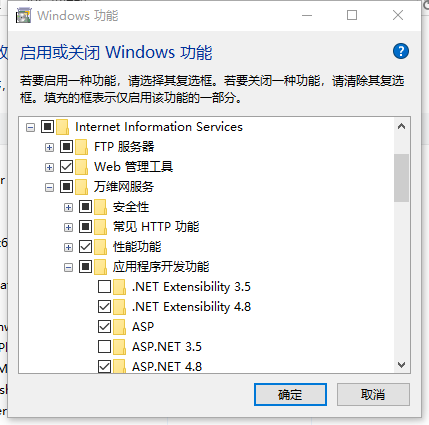Click the ASP folder icon
This screenshot has height=425, width=429.
tap(120, 327)
